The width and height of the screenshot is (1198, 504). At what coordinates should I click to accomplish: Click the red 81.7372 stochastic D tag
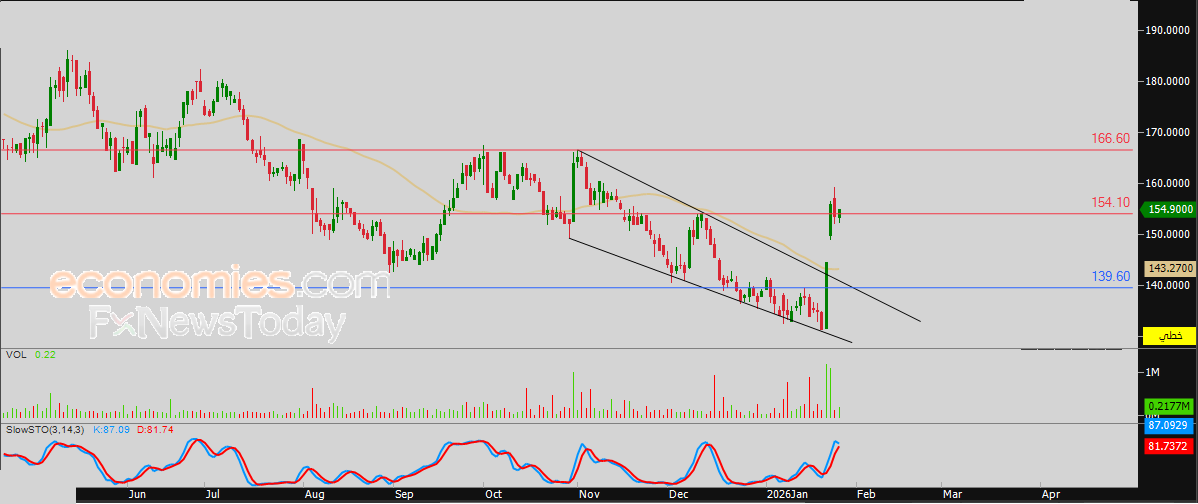[x=1168, y=445]
